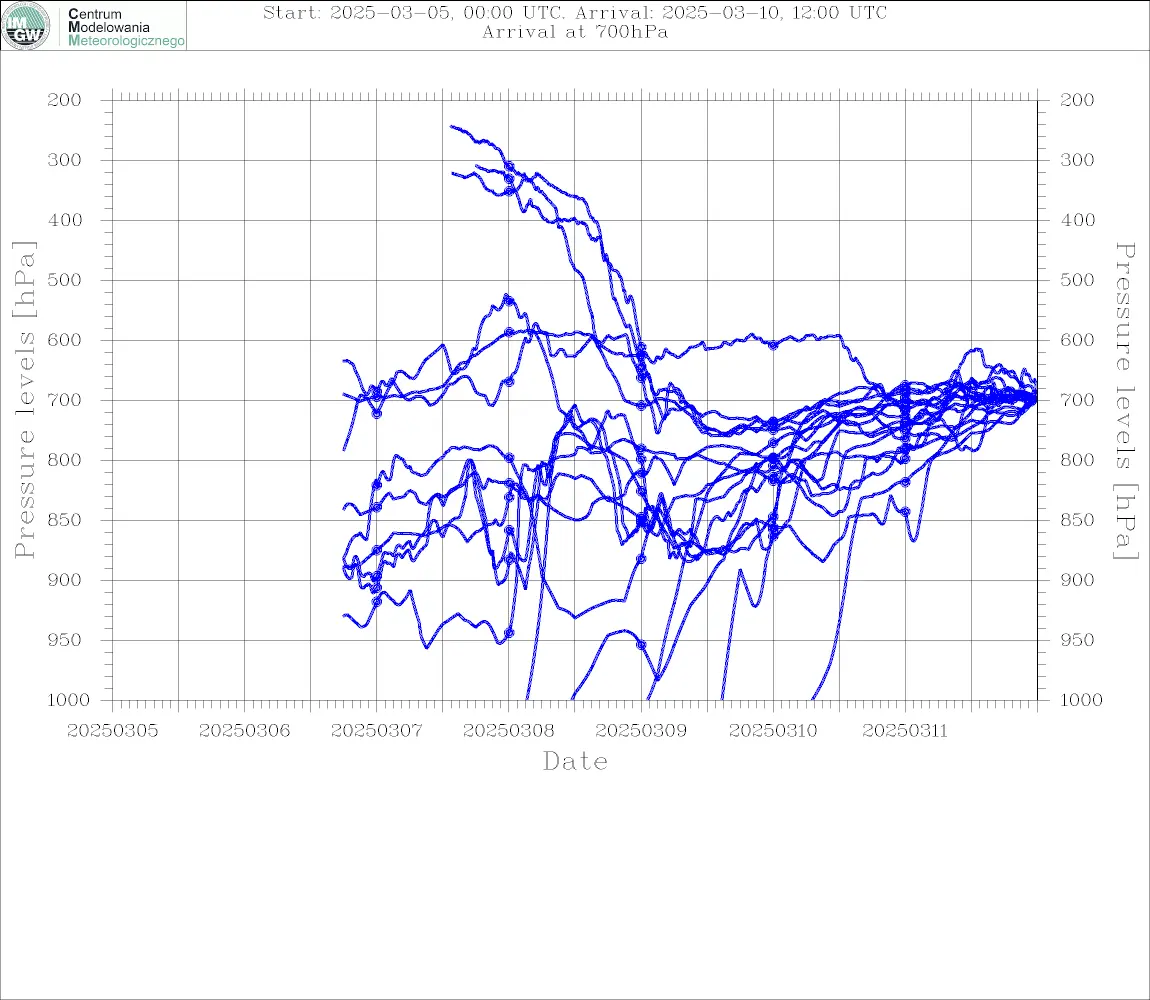Click date label 20250306

(244, 731)
